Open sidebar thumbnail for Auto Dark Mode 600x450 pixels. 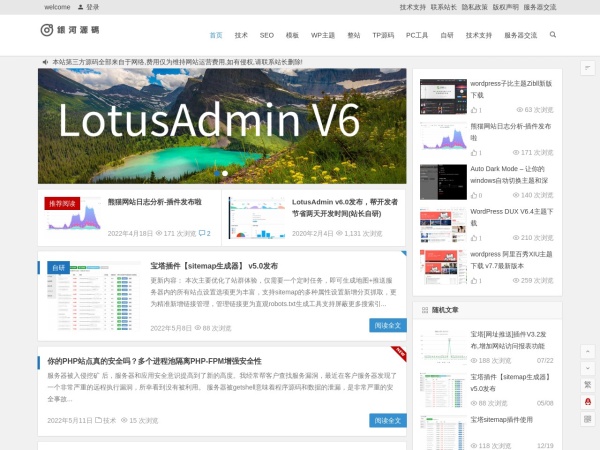(x=443, y=182)
